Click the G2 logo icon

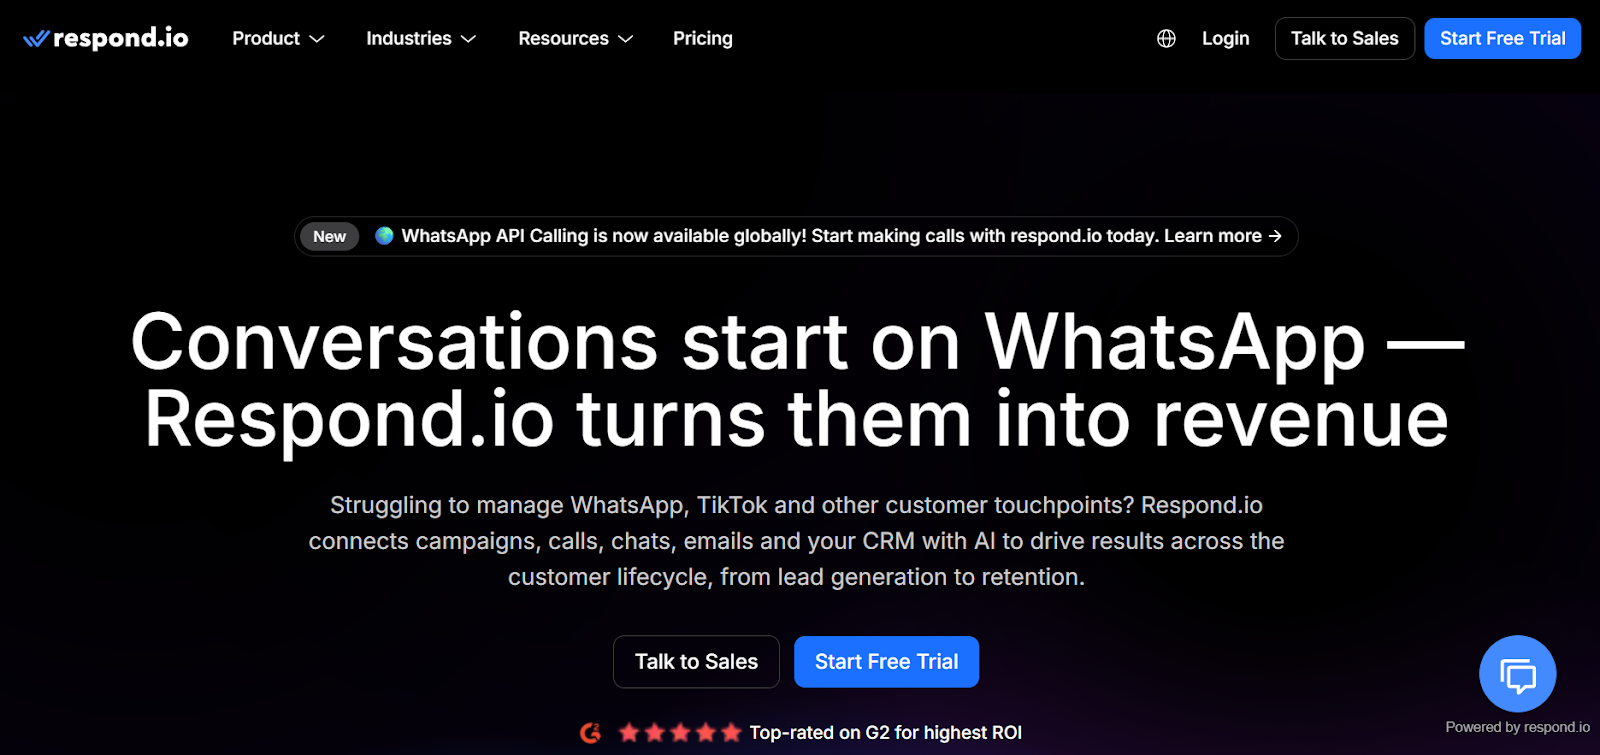(x=591, y=733)
